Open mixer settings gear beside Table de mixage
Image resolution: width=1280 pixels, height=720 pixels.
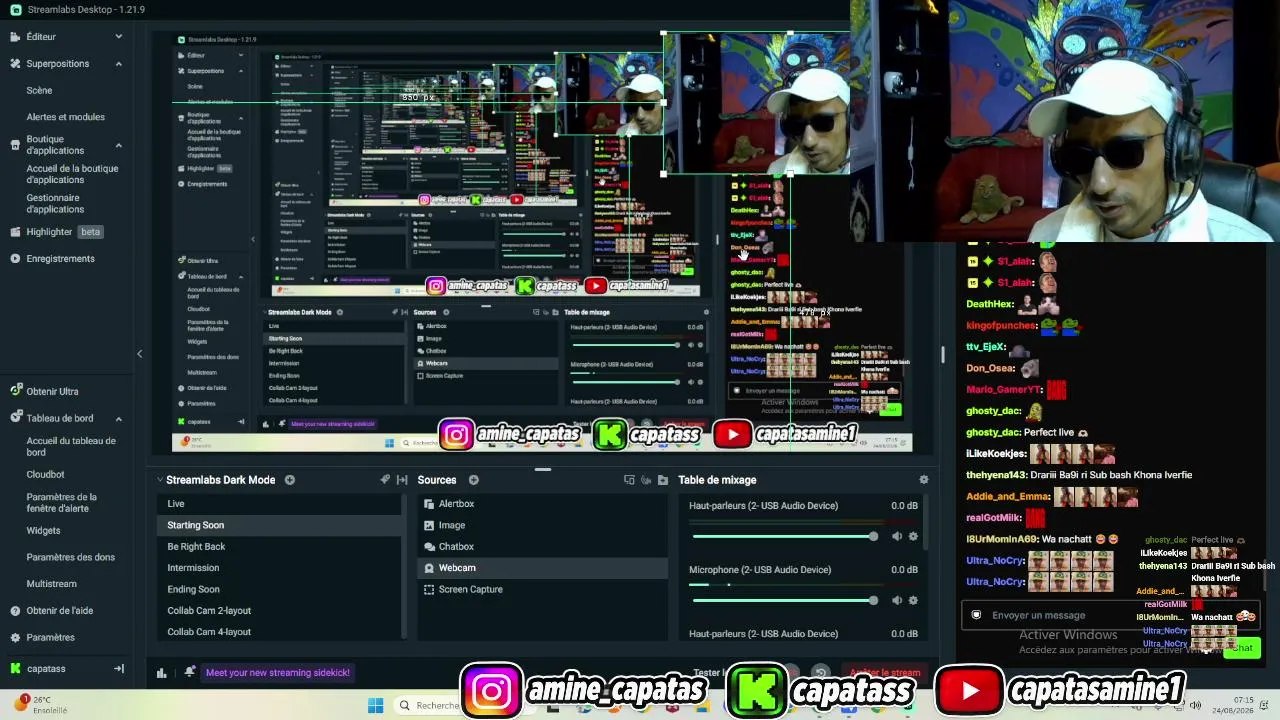tap(924, 480)
